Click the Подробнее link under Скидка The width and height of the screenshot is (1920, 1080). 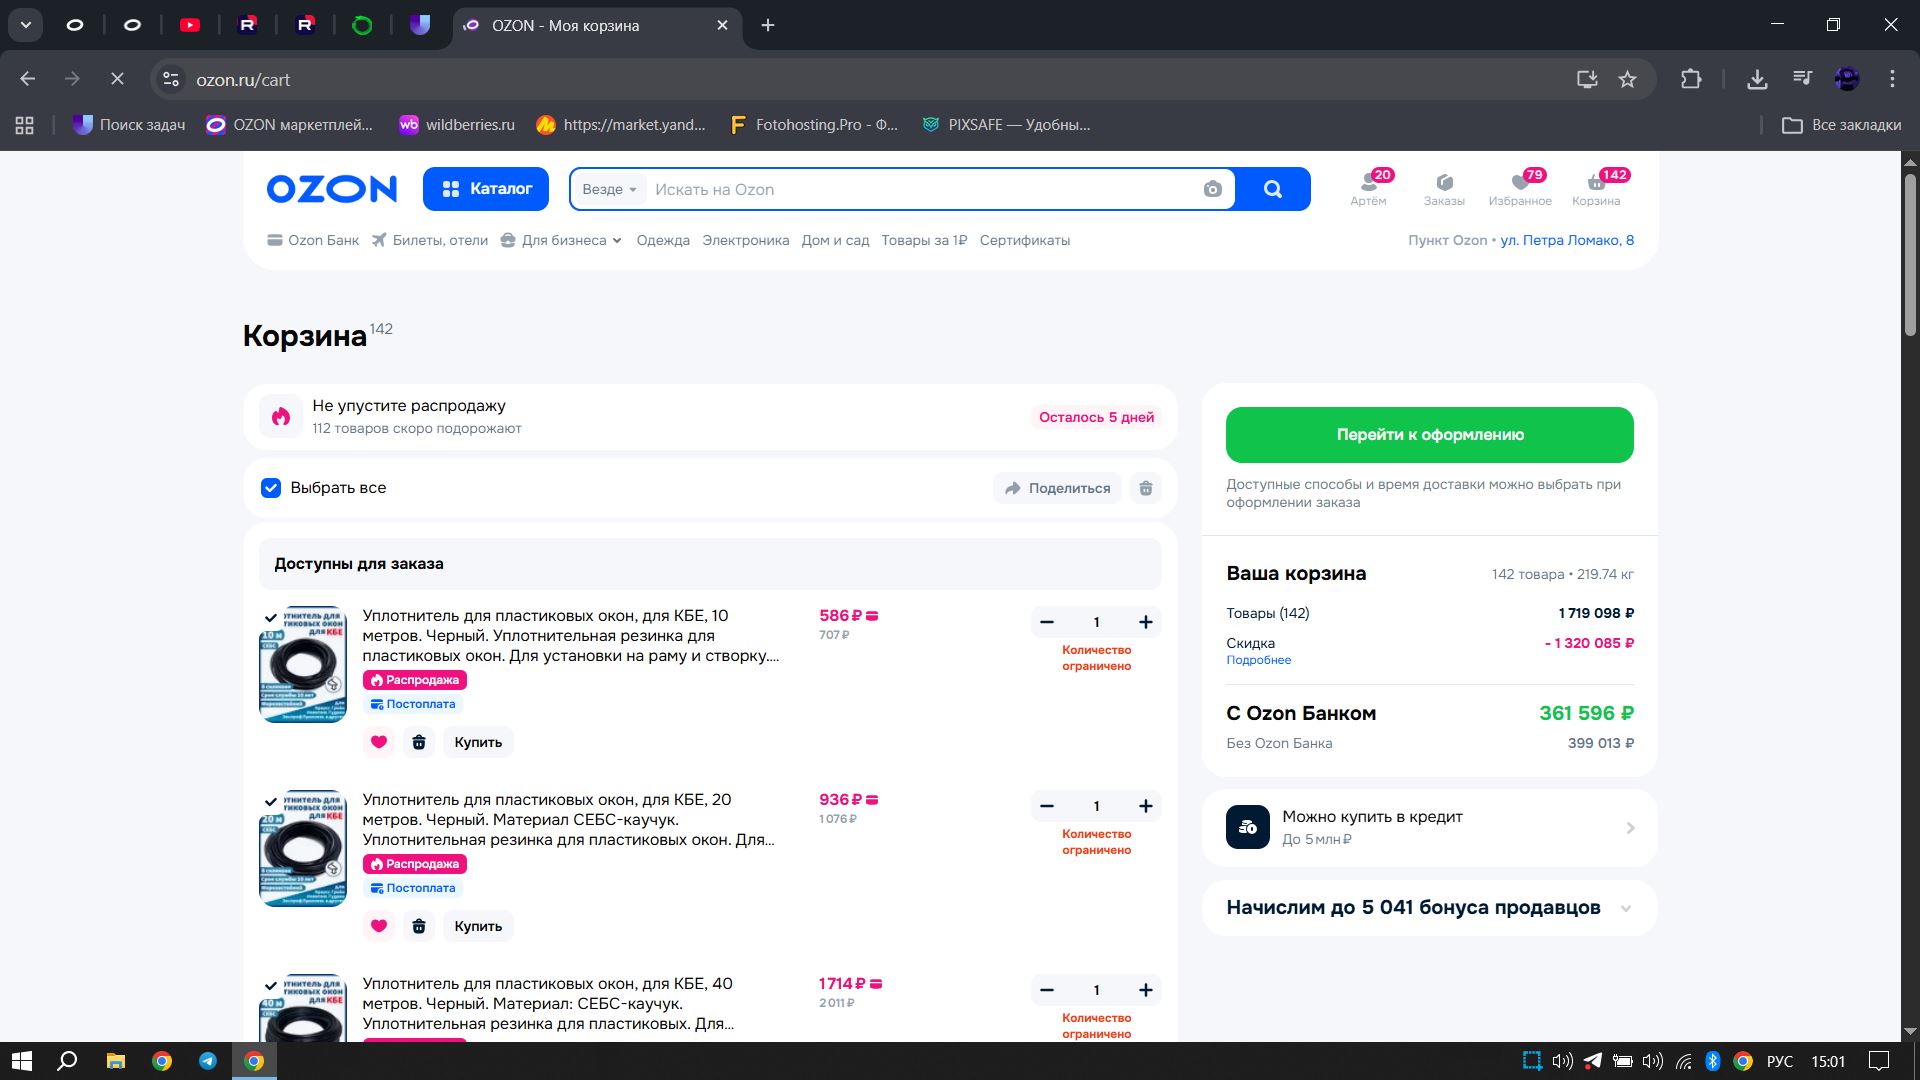[x=1258, y=660]
